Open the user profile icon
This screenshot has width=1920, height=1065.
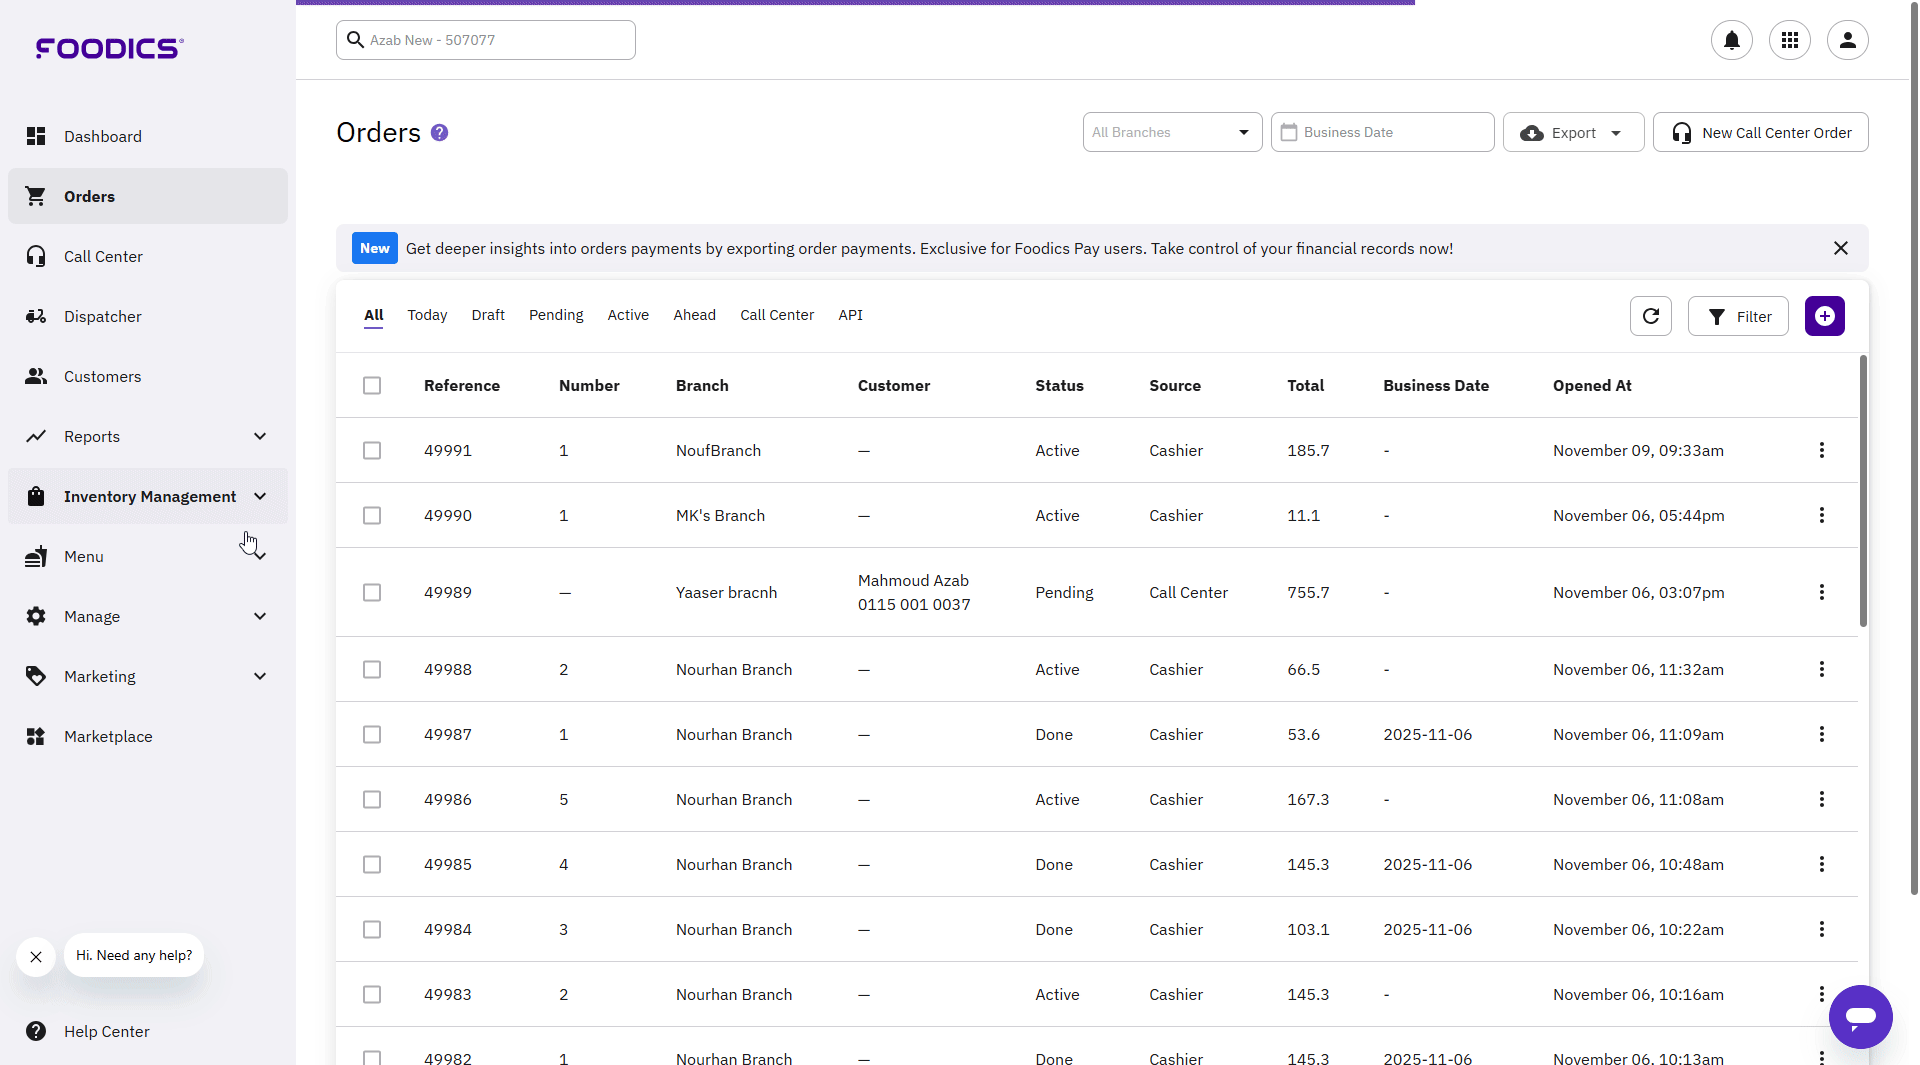tap(1847, 40)
